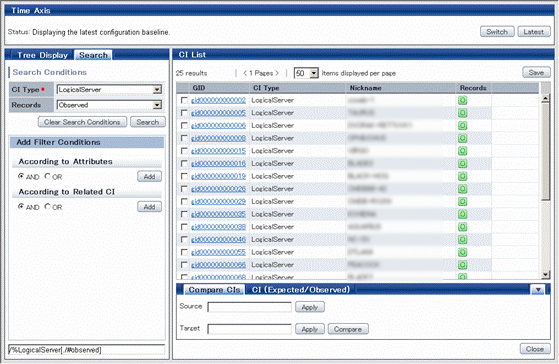Click the Records column header
This screenshot has width=559, height=364.
point(473,88)
